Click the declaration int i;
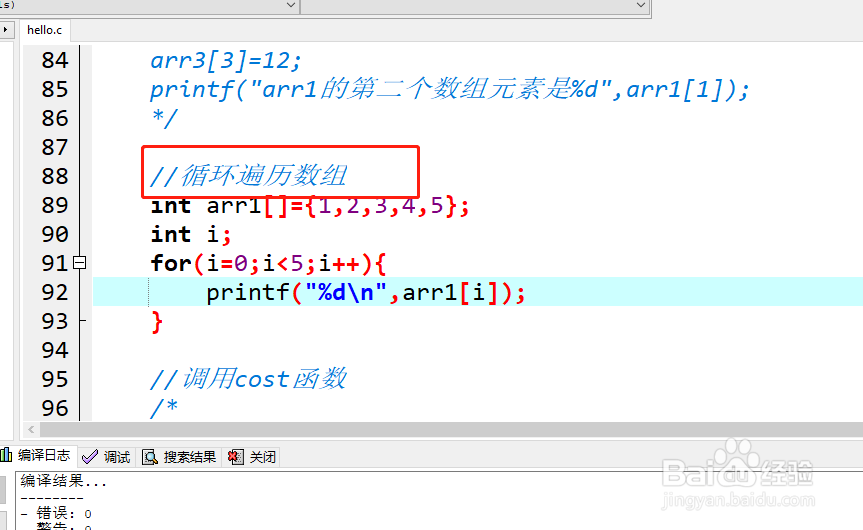Image resolution: width=863 pixels, height=530 pixels. [190, 235]
